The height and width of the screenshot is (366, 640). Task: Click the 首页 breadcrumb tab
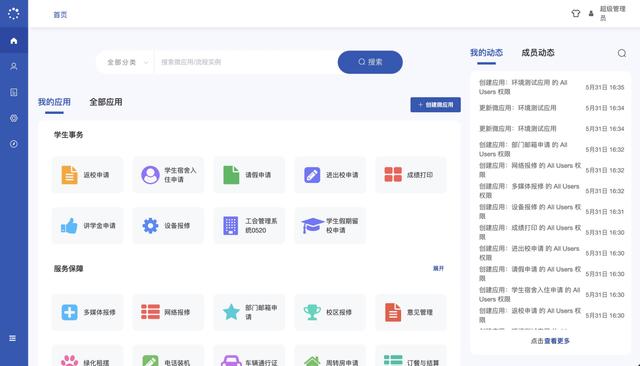[60, 15]
